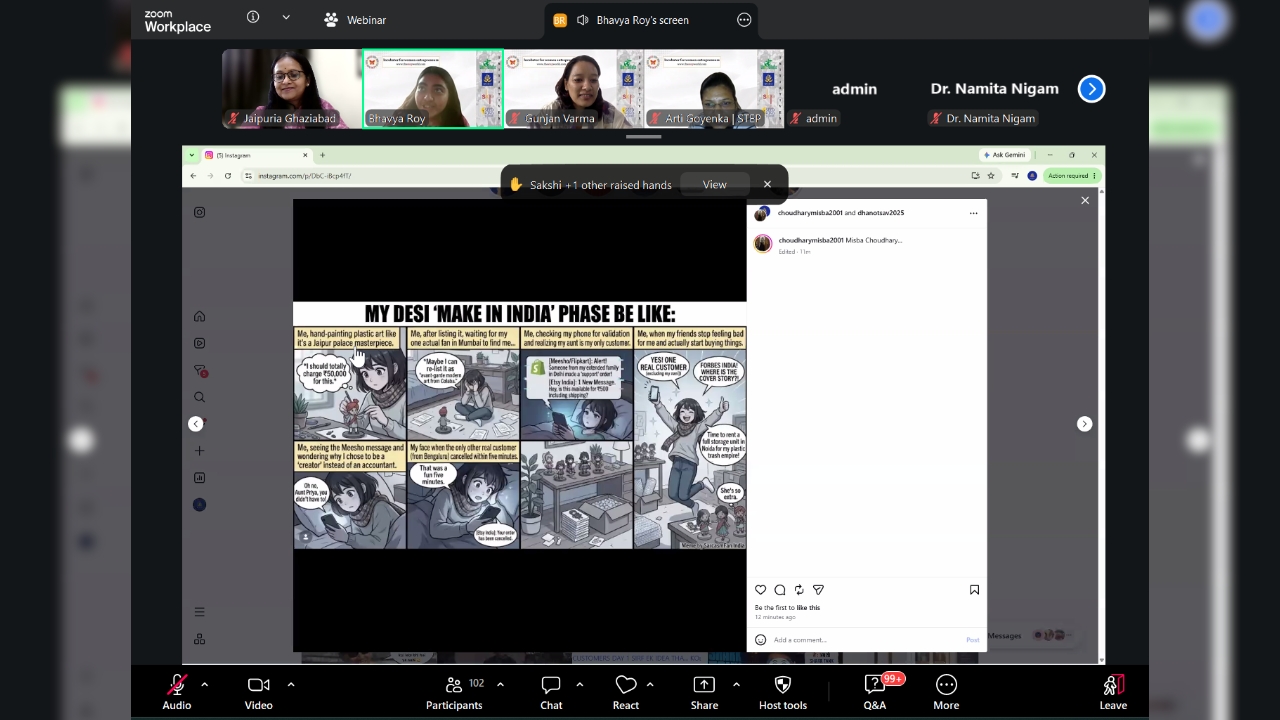Open the dropdown beside the meeting info icon
Viewport: 1280px width, 720px height.
tap(286, 17)
